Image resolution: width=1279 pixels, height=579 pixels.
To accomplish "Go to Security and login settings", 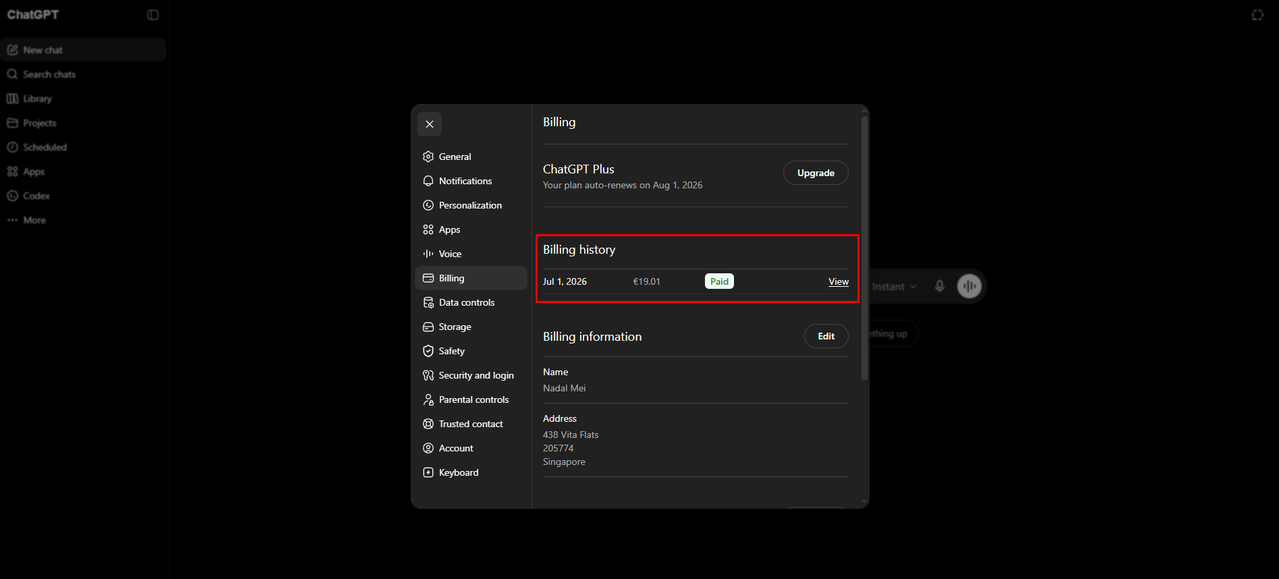I will (x=471, y=376).
